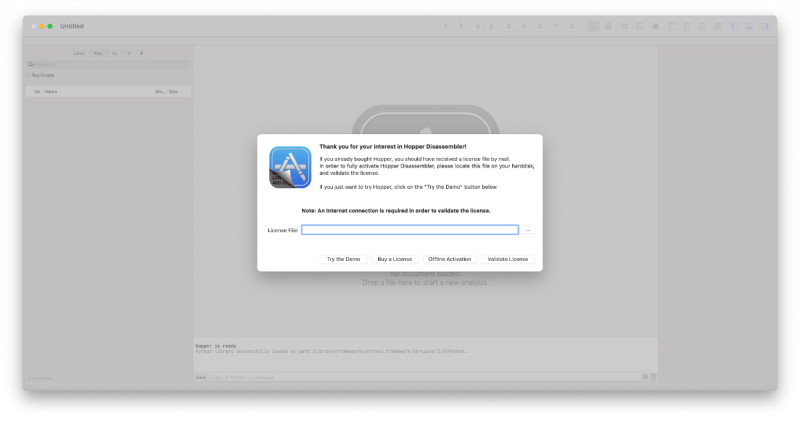Click the Buy a License button
The width and height of the screenshot is (800, 421).
click(394, 259)
